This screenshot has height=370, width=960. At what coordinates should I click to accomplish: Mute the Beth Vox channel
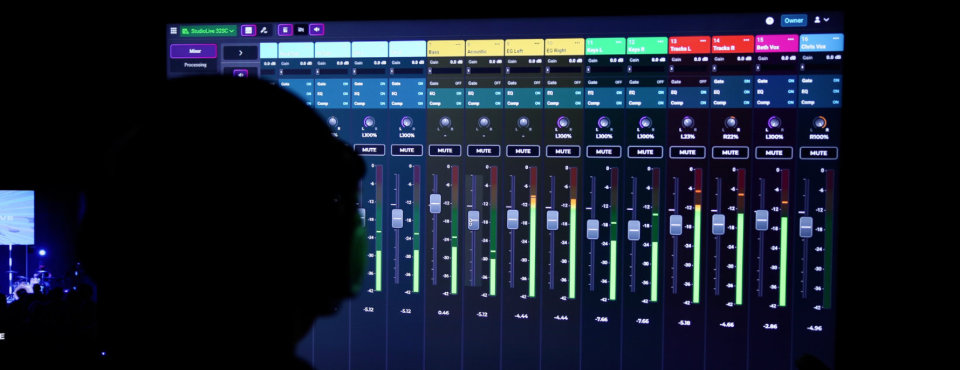click(x=774, y=153)
